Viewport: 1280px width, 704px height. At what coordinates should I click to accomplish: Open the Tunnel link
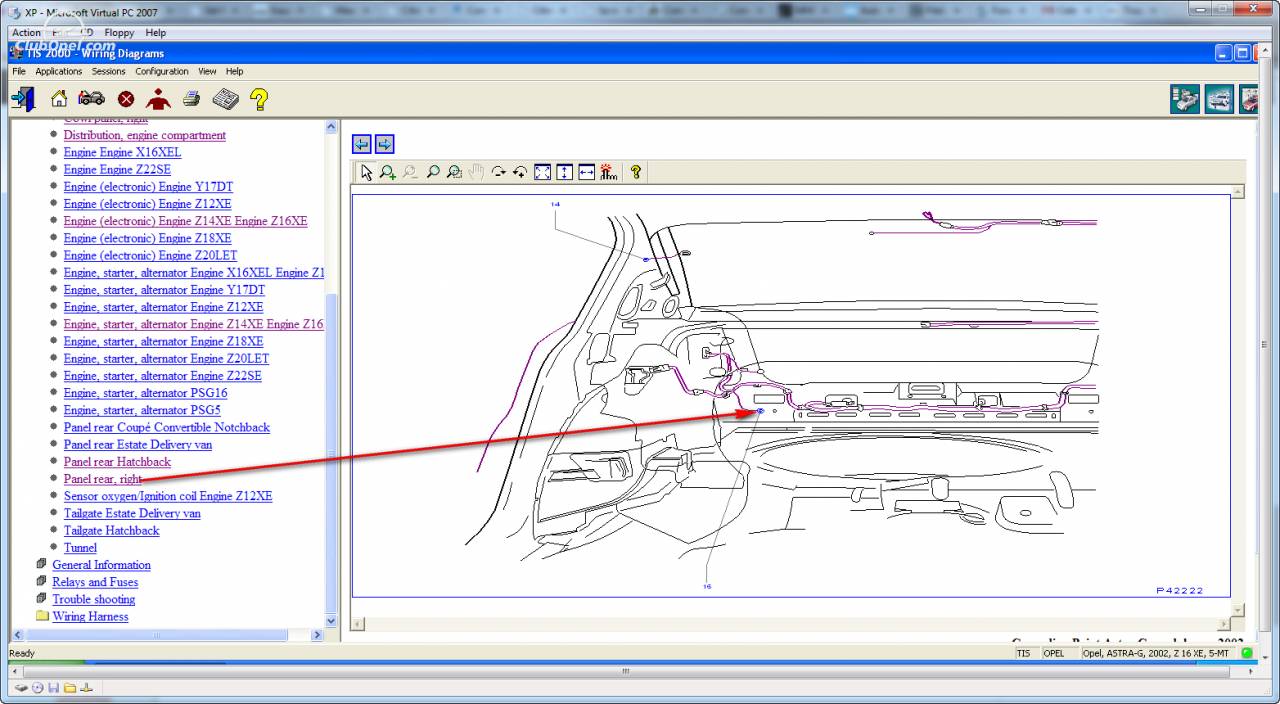(x=80, y=548)
